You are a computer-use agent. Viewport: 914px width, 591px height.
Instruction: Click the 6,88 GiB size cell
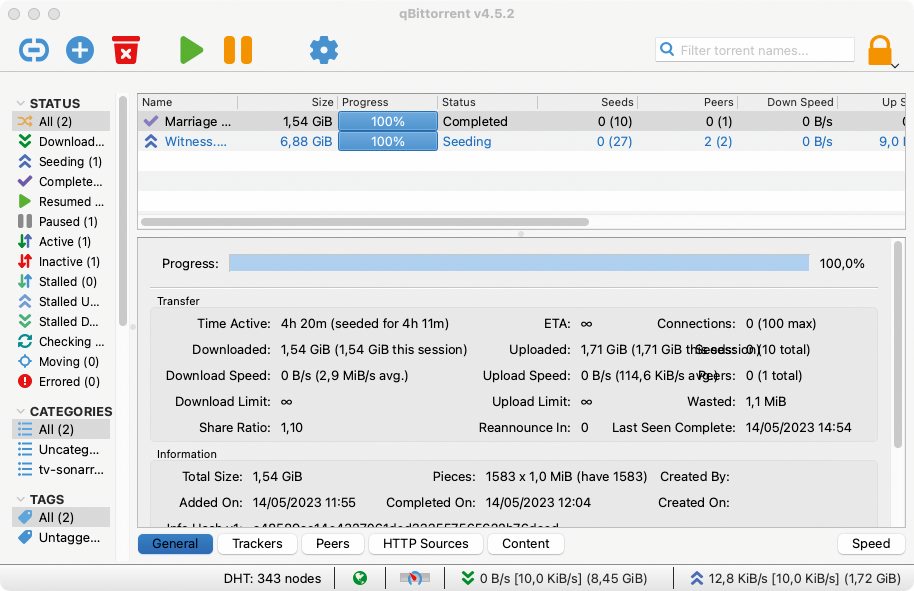pyautogui.click(x=306, y=142)
